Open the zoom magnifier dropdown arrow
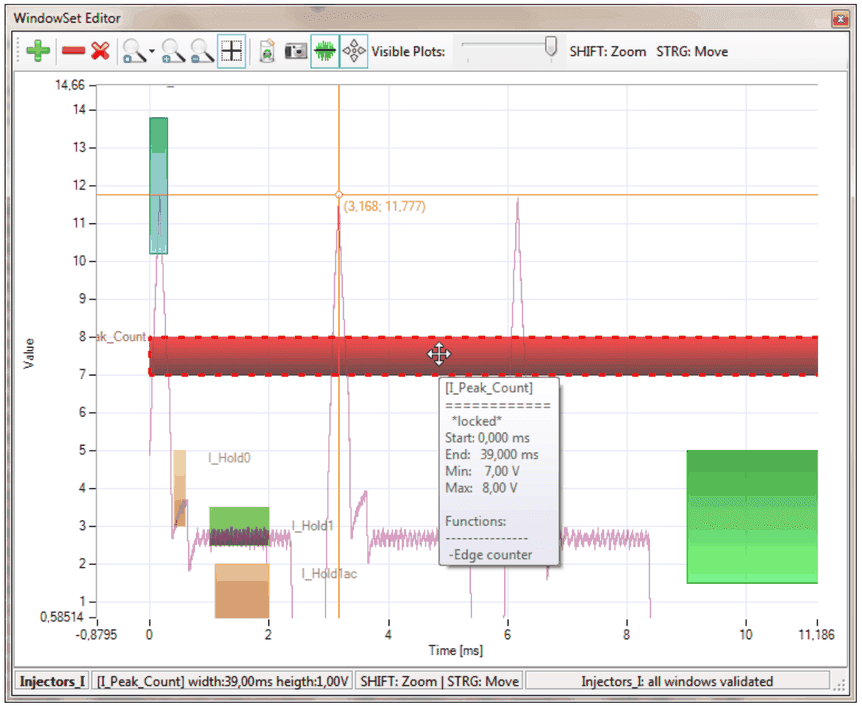Screen dimensions: 862x708 152,52
